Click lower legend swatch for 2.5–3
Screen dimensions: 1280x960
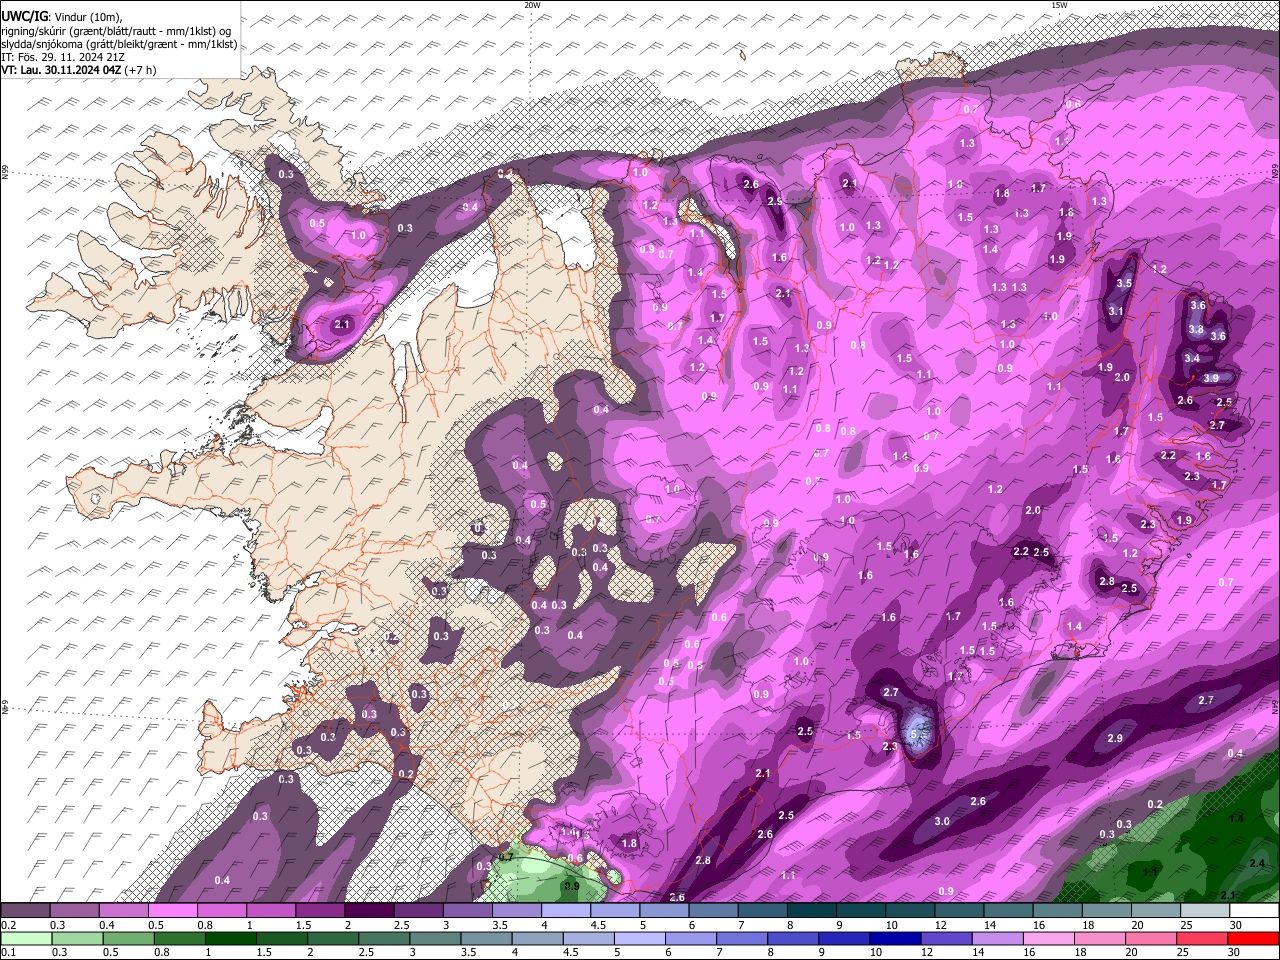[384, 938]
